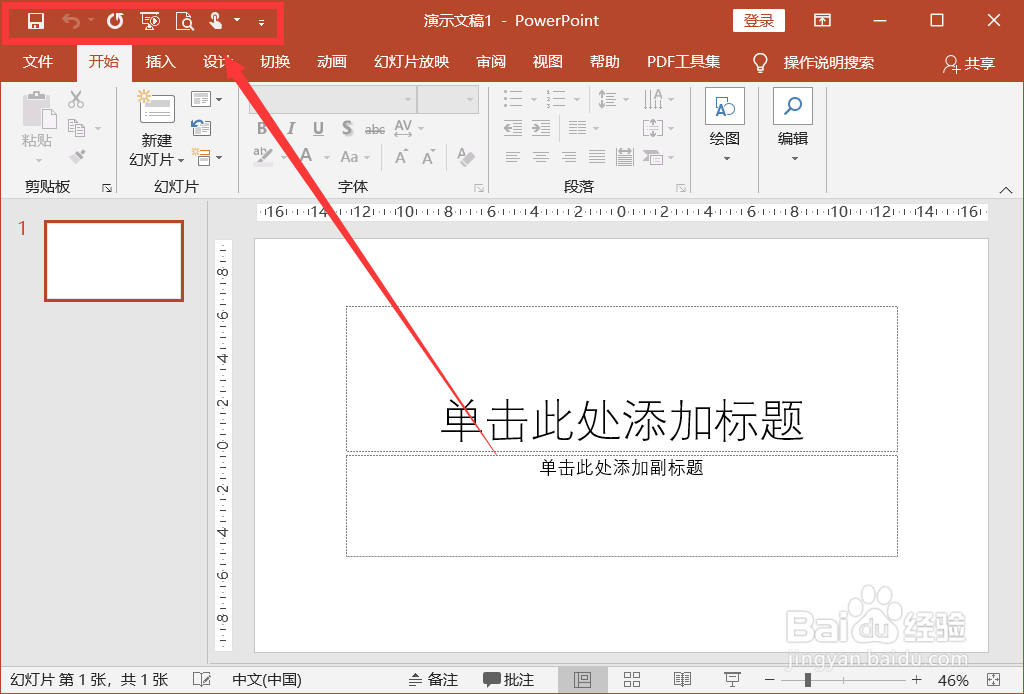Toggle Strikethrough formatting
The image size is (1024, 694).
click(374, 129)
